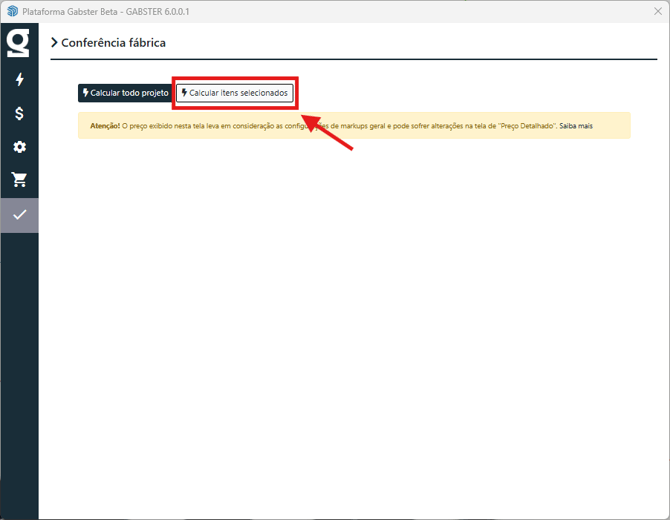Follow the Saiba mais link
Viewport: 670px width, 520px height.
pyautogui.click(x=576, y=126)
